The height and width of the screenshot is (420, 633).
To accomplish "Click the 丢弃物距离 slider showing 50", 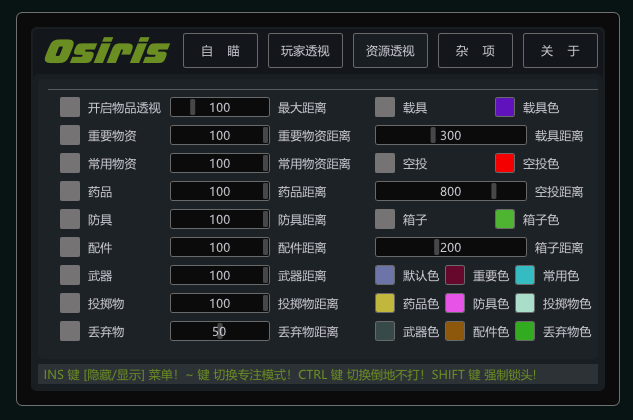I will tap(220, 331).
